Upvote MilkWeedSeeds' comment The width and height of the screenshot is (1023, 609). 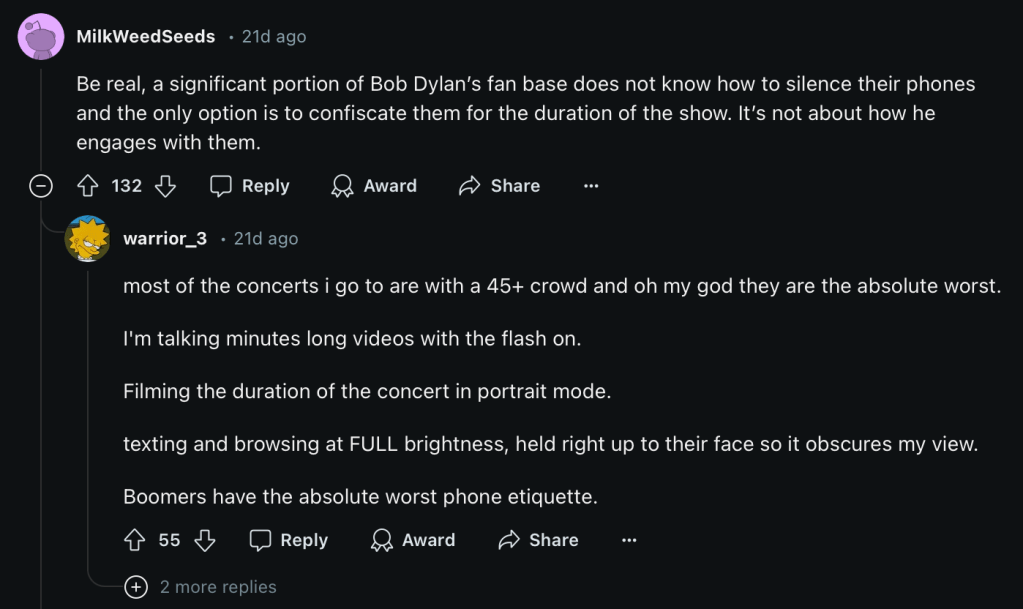tap(87, 186)
